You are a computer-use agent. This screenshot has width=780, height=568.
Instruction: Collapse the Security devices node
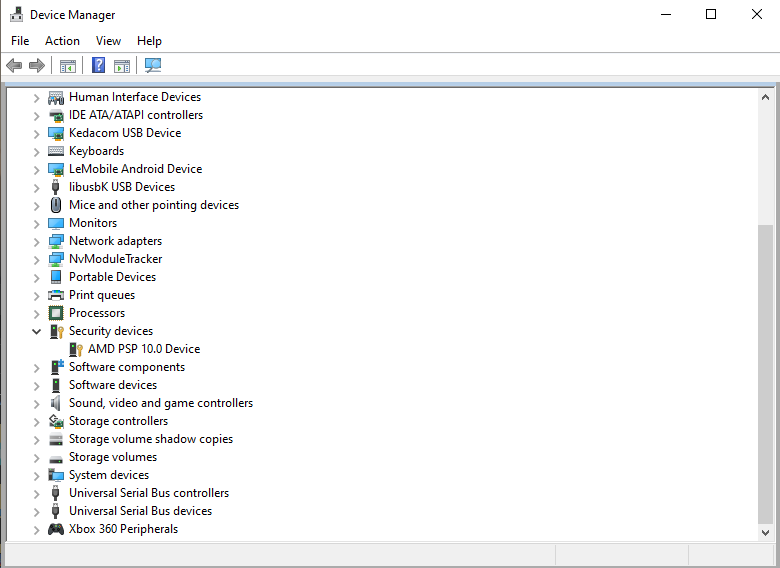[x=37, y=331]
